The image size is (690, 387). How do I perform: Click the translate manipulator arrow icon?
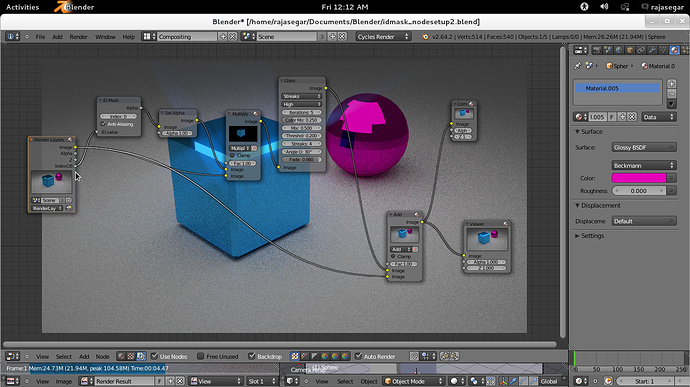[x=513, y=381]
